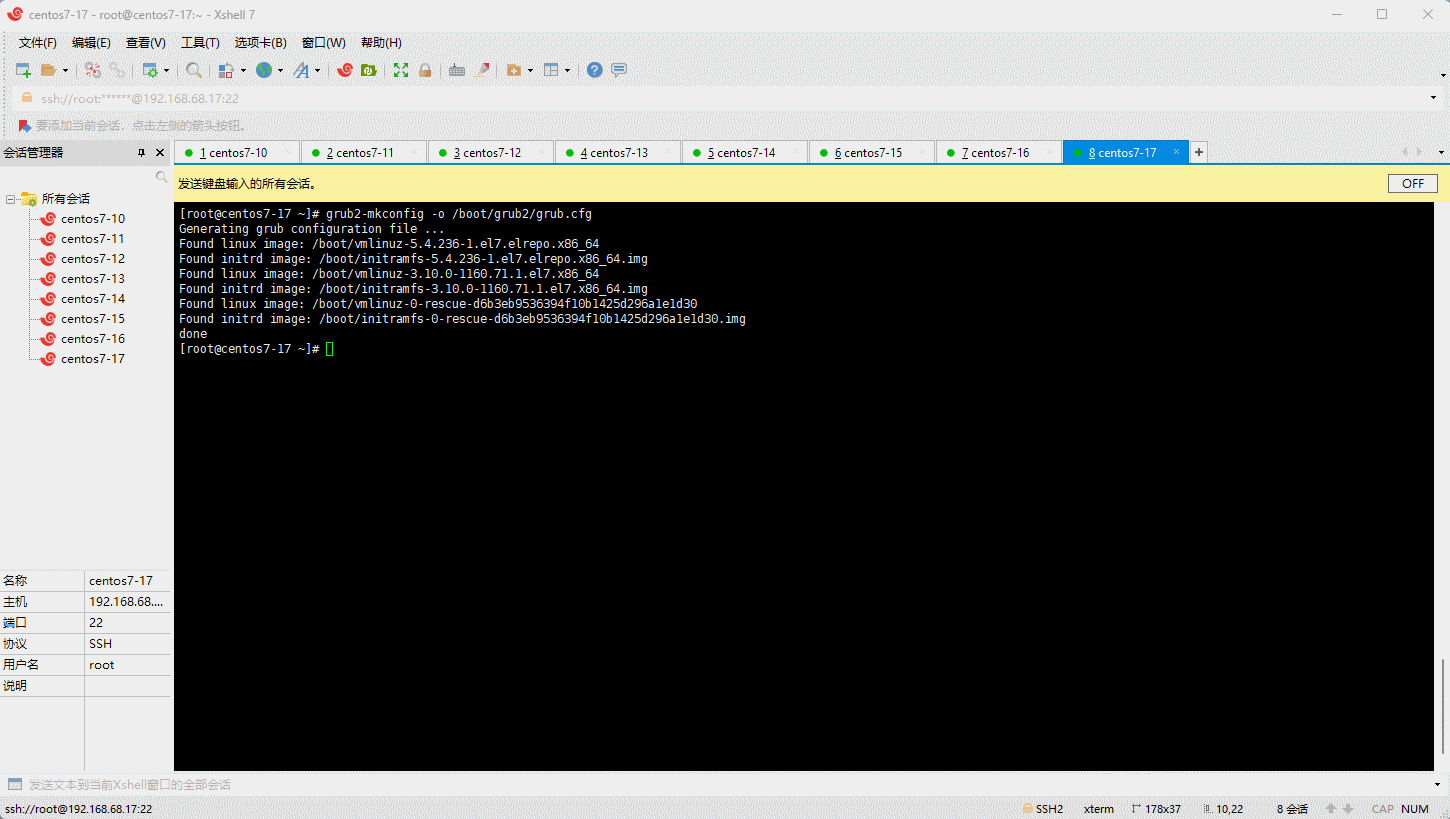Expand the address bar dropdown arrow
This screenshot has width=1450, height=819.
(1433, 98)
